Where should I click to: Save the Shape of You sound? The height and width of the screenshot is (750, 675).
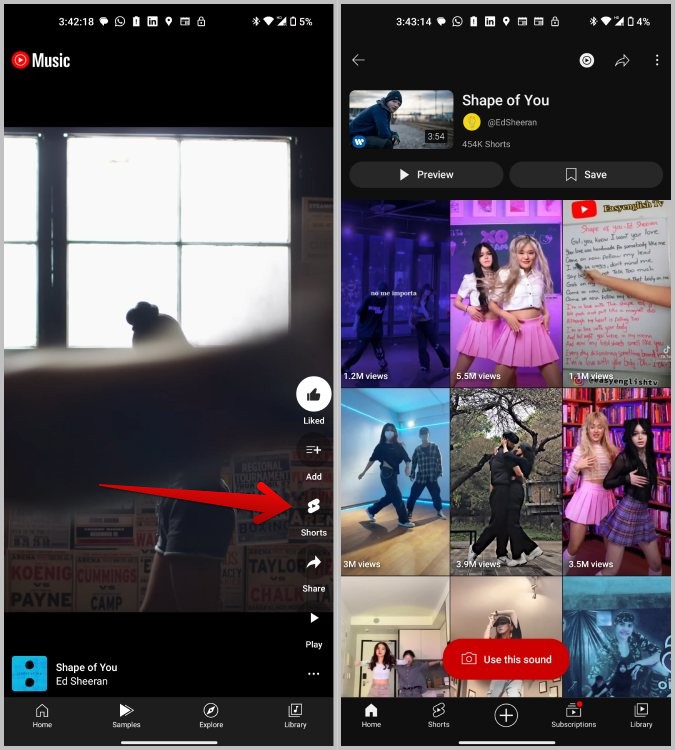[x=586, y=175]
